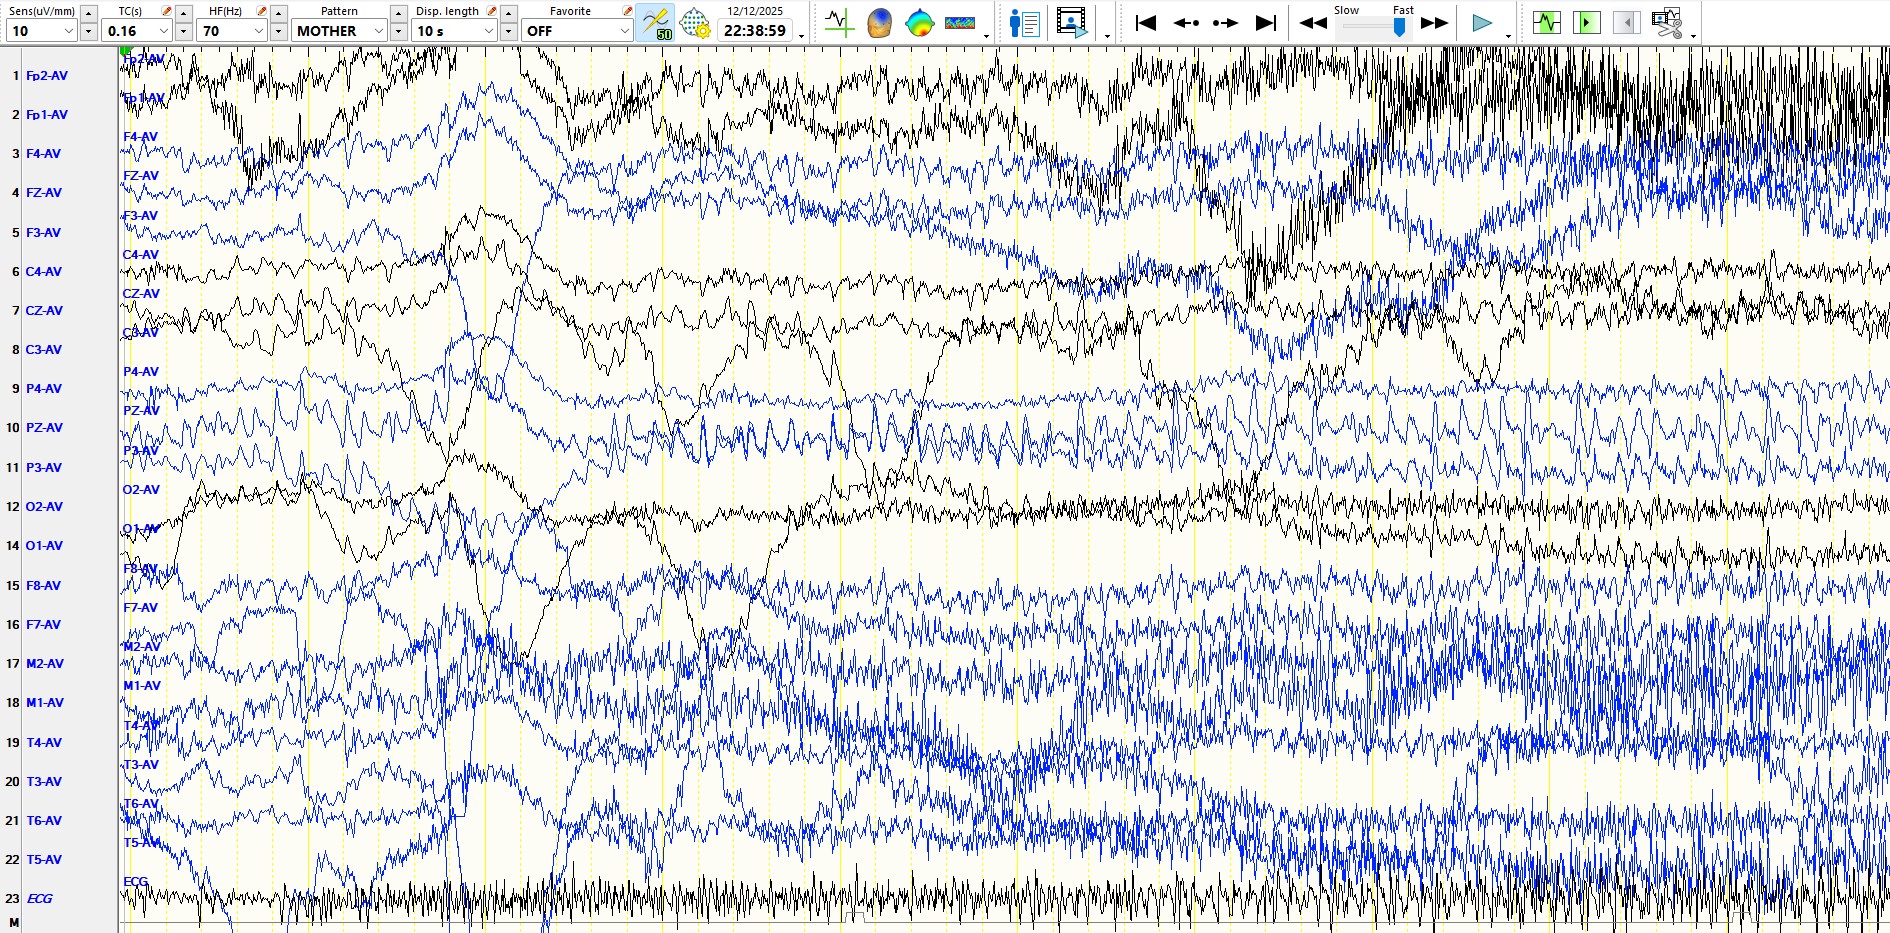Edit the HF(Hz) list with pencil icon

[261, 11]
